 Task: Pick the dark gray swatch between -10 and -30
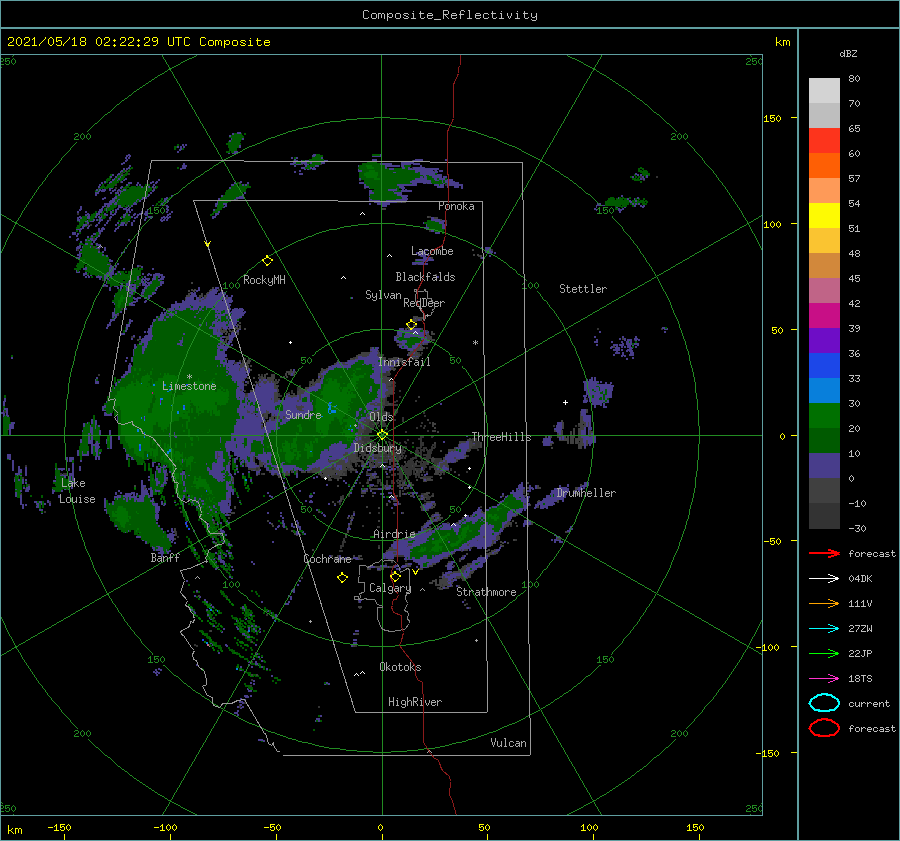click(824, 516)
